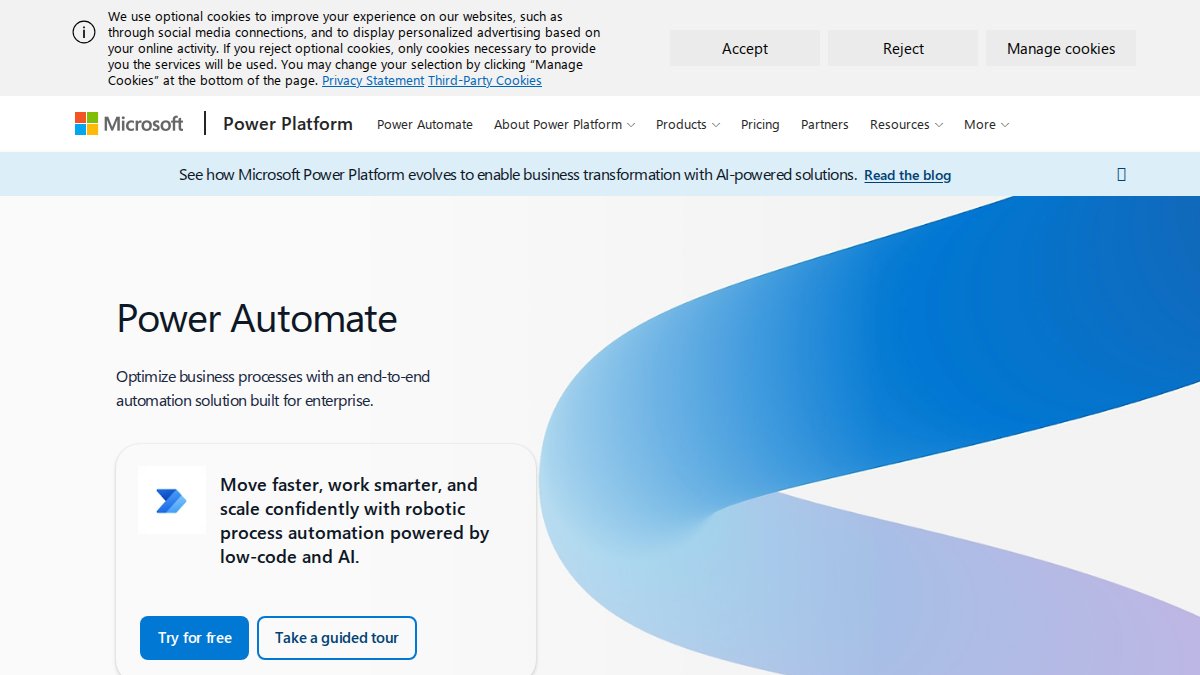1200x675 pixels.
Task: Click the Try for free button
Action: (195, 638)
